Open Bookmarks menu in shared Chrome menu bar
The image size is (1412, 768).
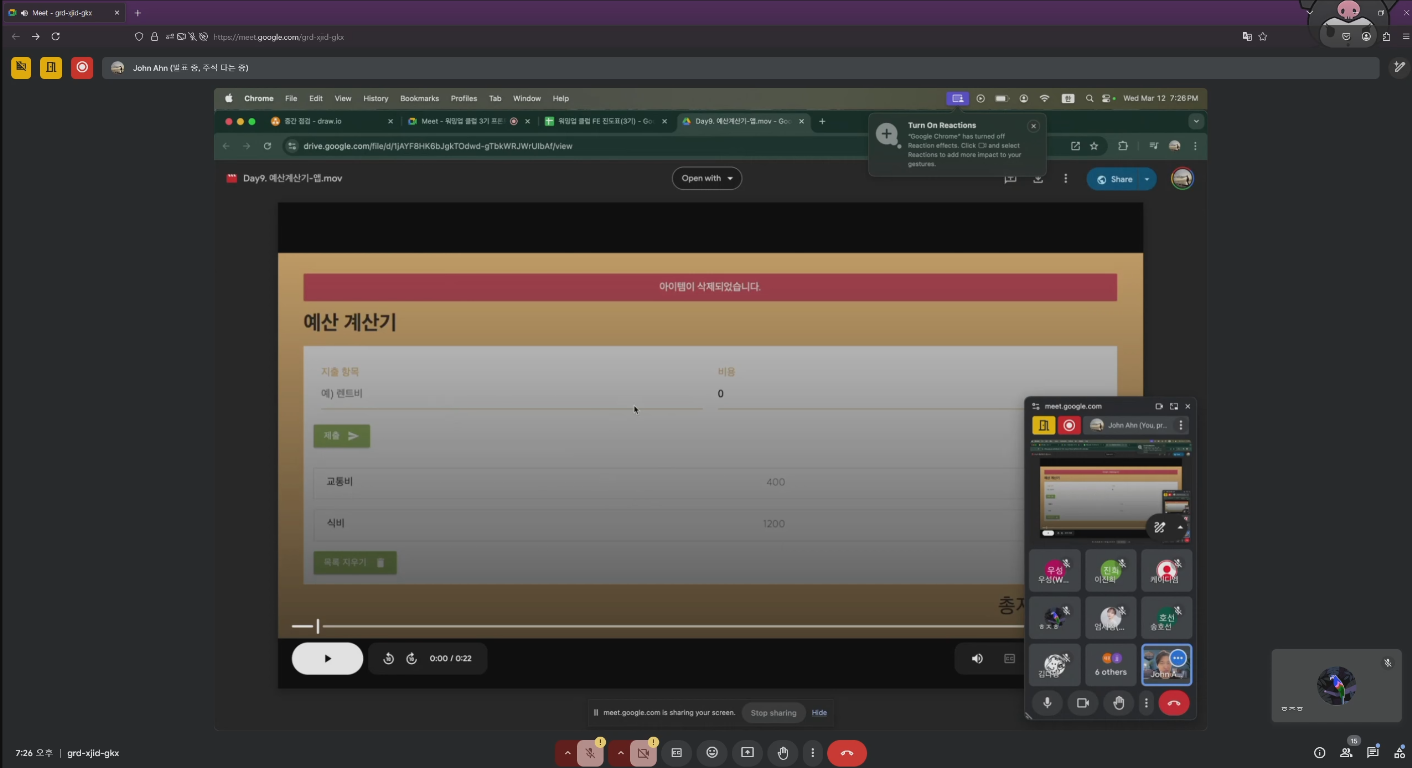420,98
